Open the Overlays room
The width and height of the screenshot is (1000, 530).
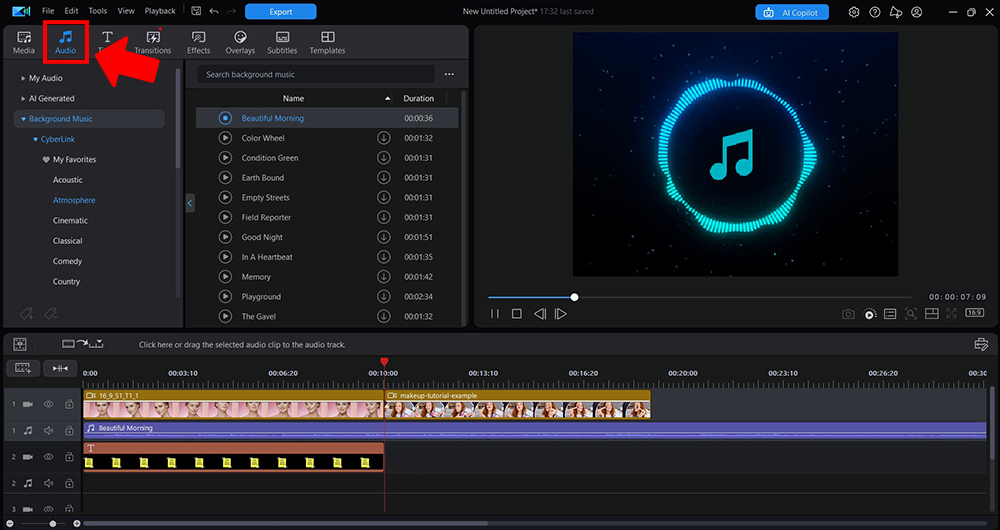pyautogui.click(x=240, y=42)
